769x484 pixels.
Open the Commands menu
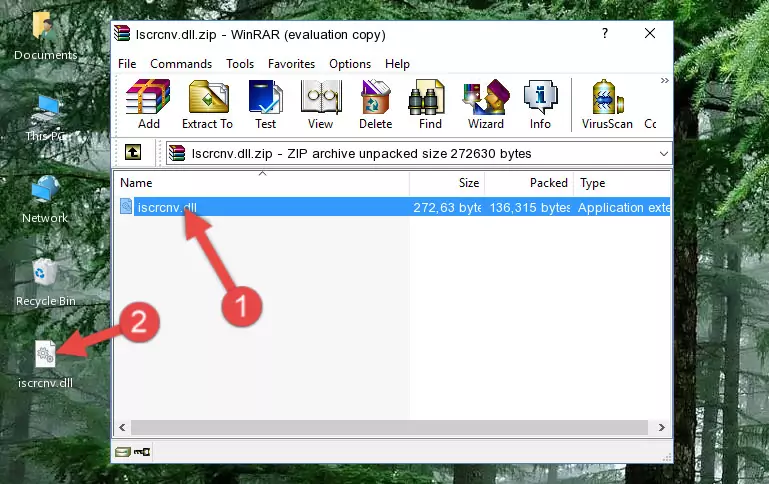pyautogui.click(x=181, y=64)
